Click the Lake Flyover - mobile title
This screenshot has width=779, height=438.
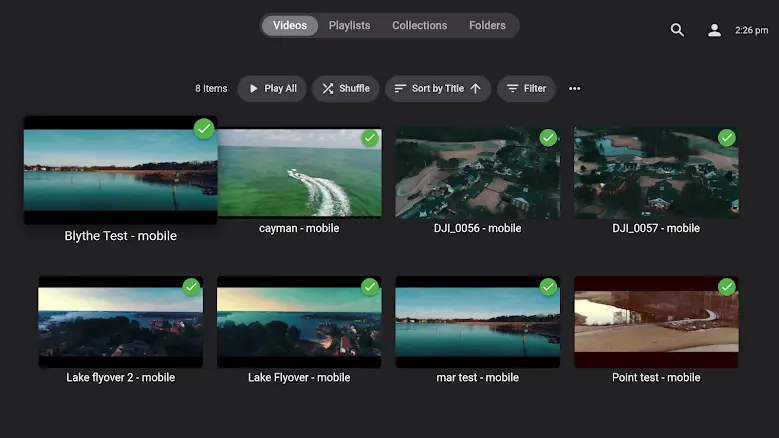299,378
